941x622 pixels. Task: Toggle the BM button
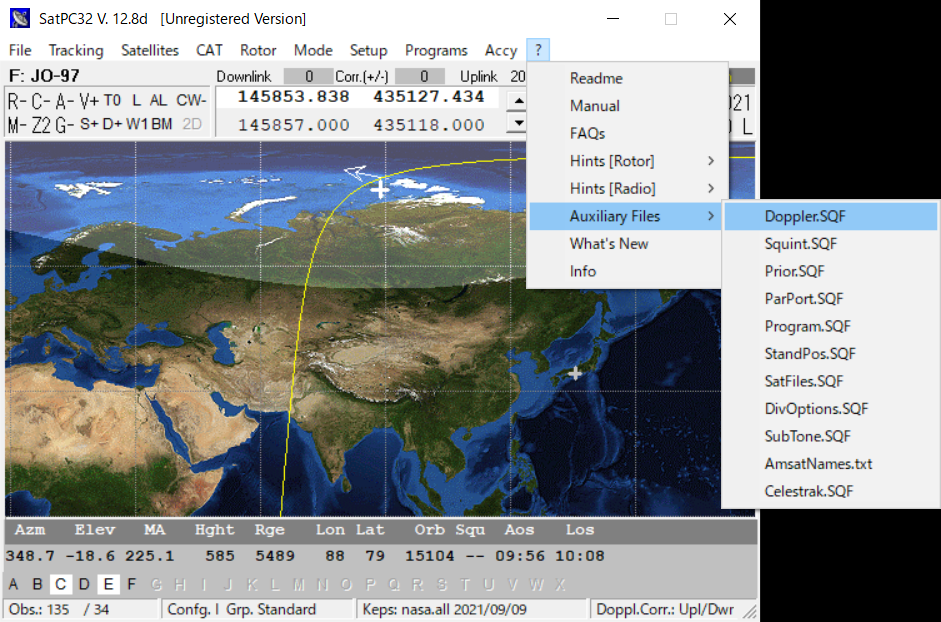tap(162, 125)
